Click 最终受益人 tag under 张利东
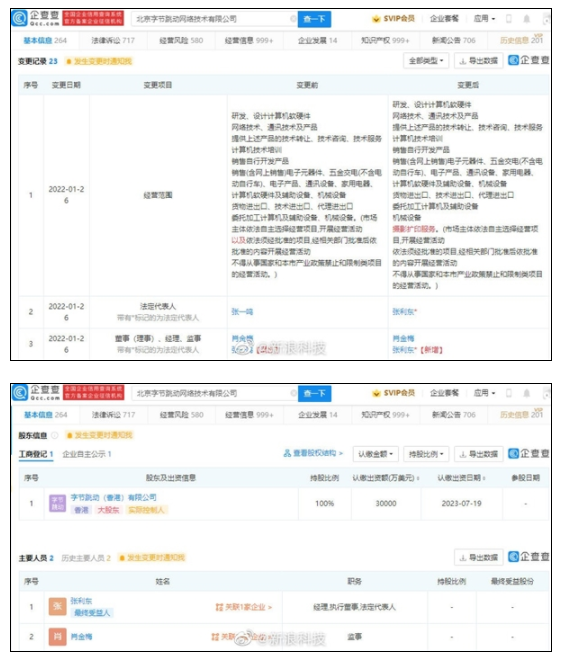The height and width of the screenshot is (661, 561). click(x=92, y=613)
